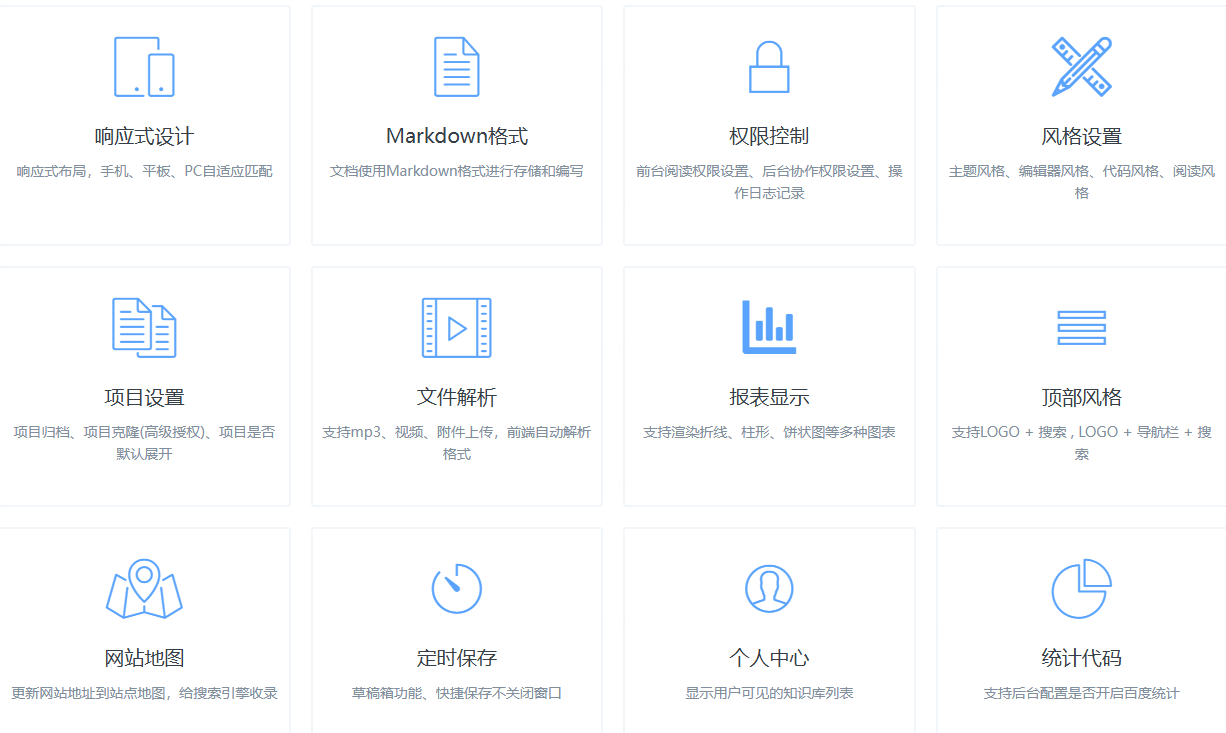
Task: Click the 定时保存 card title
Action: tap(456, 659)
